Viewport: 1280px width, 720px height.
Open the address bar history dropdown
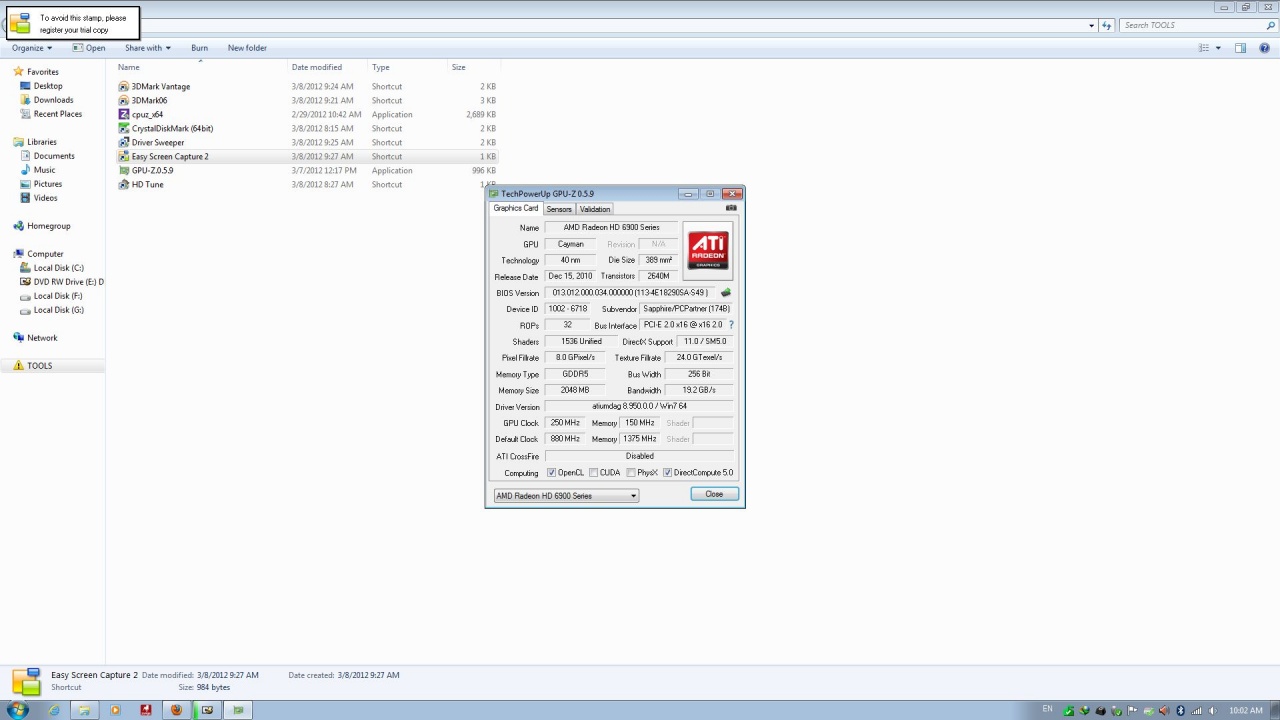point(1091,25)
